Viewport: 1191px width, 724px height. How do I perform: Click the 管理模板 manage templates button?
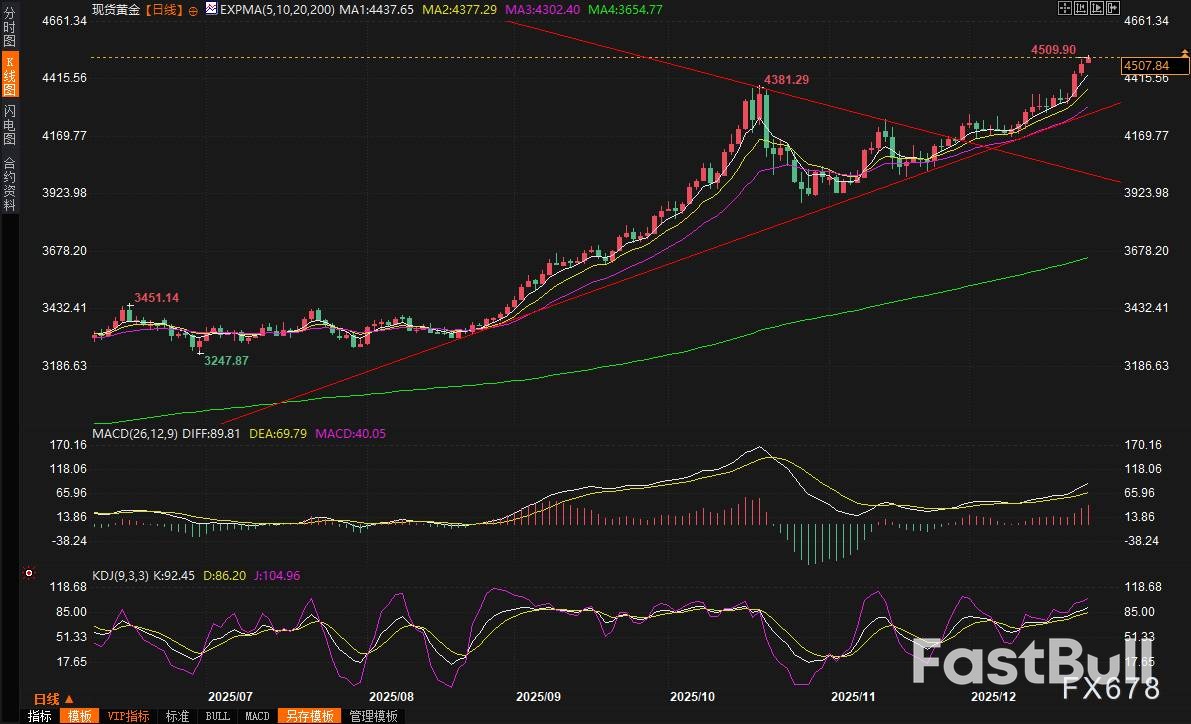[x=373, y=716]
